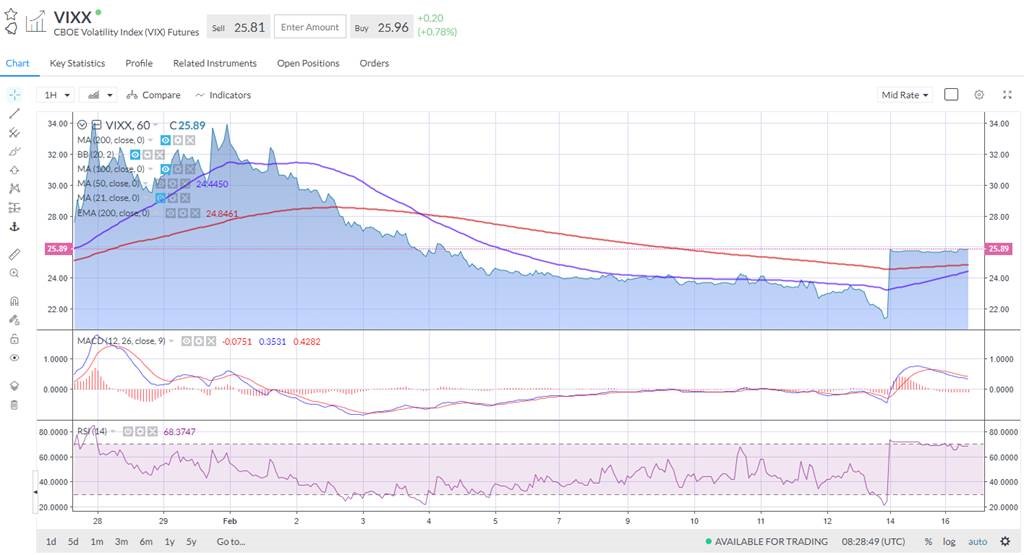The image size is (1024, 555).
Task: Activate the crosshair cursor tool
Action: pyautogui.click(x=14, y=94)
